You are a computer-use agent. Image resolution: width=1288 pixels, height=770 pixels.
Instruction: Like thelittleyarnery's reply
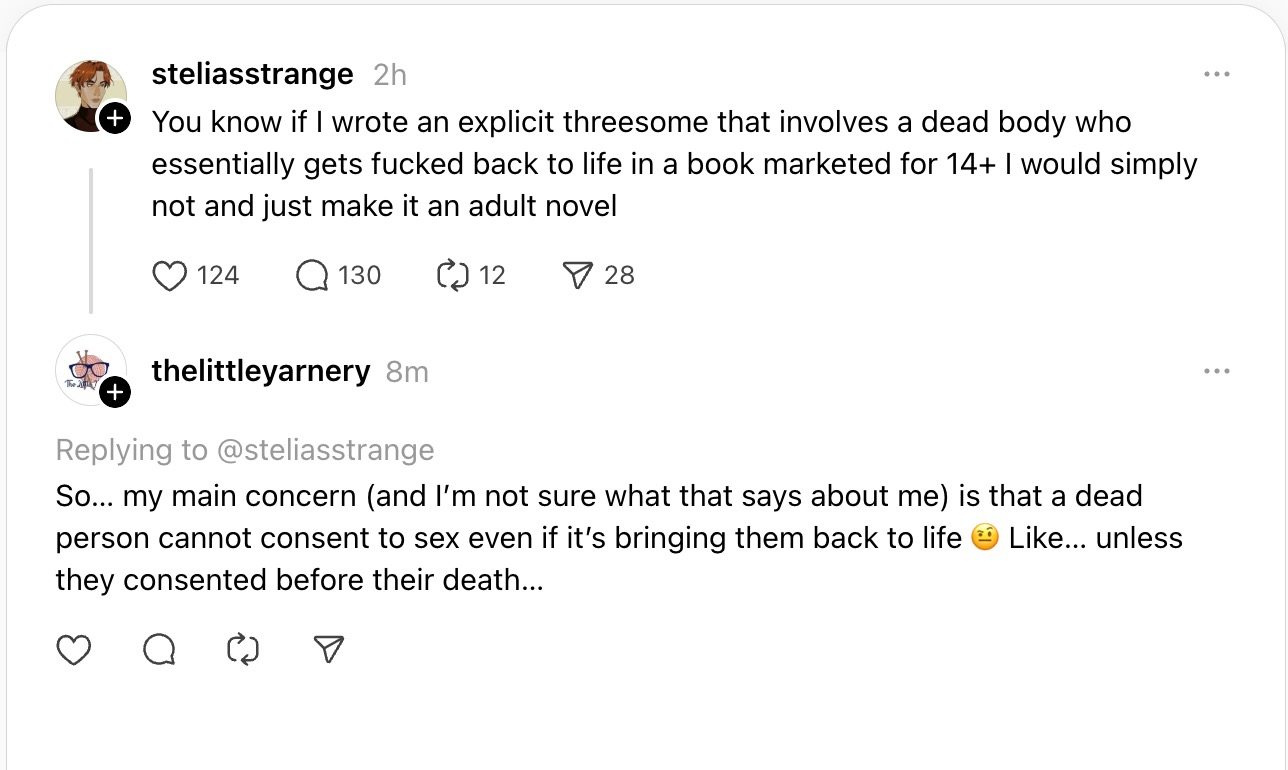click(x=74, y=650)
